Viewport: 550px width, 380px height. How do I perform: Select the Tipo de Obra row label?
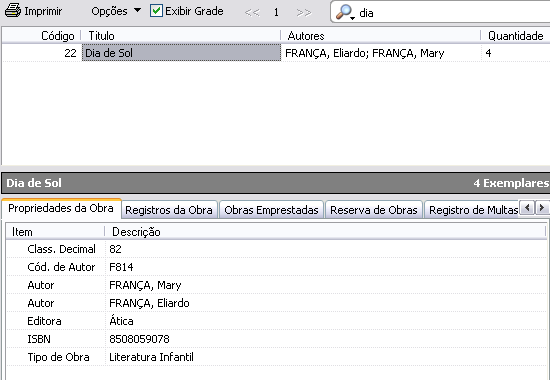[x=58, y=357]
